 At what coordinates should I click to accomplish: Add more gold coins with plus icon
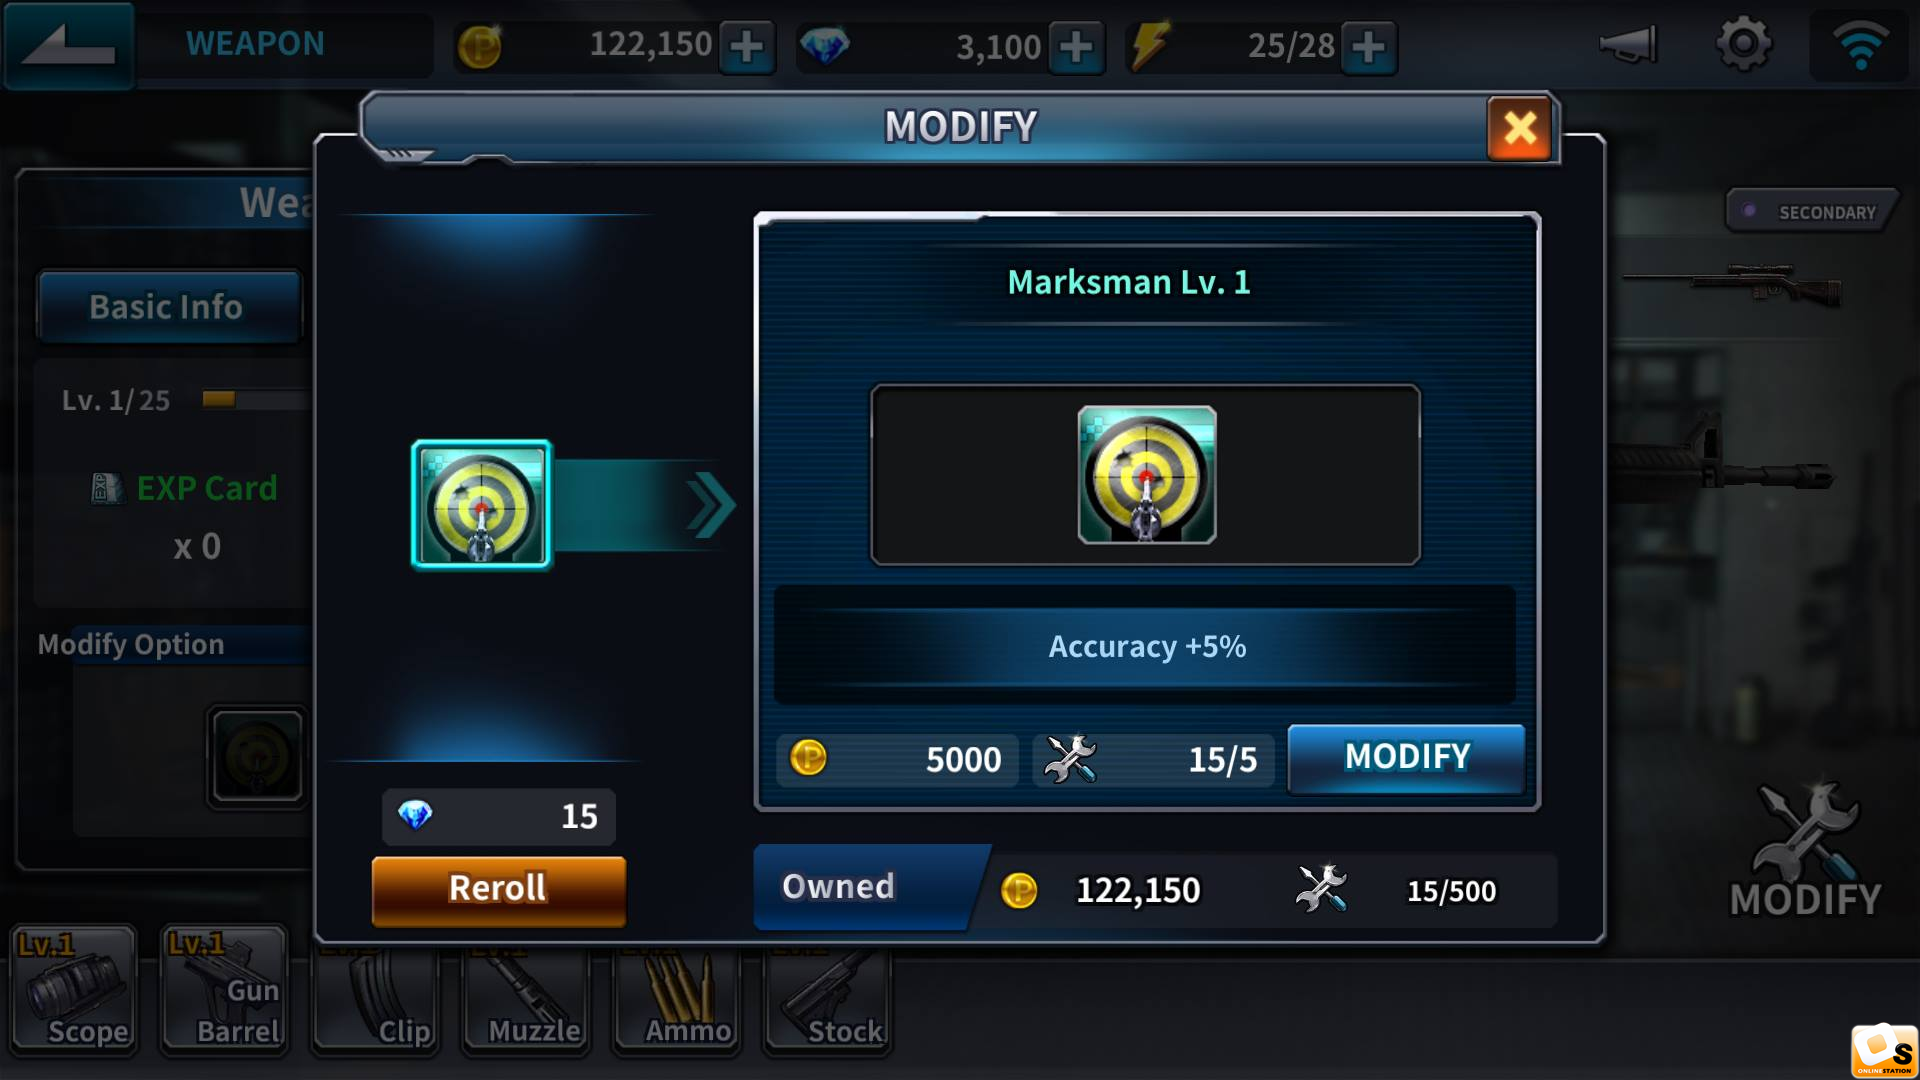click(746, 46)
